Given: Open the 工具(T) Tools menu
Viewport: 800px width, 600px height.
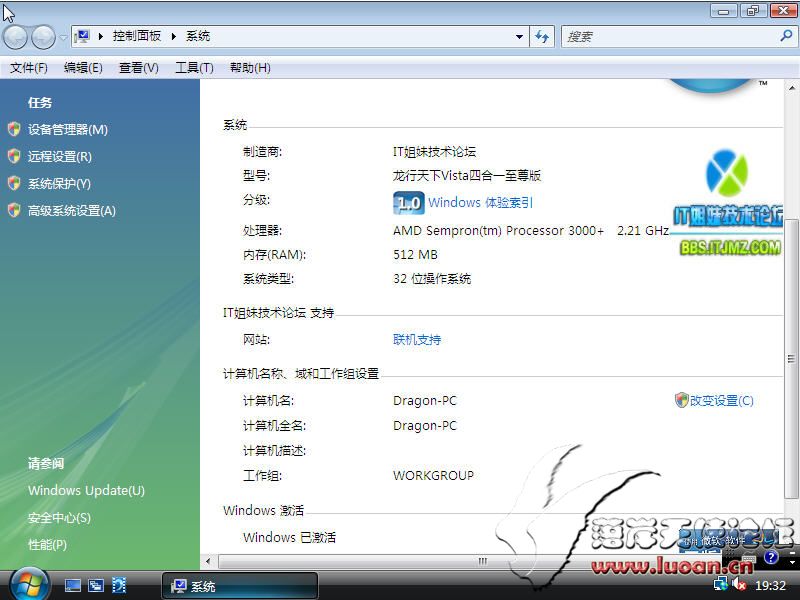Looking at the screenshot, I should [x=194, y=68].
